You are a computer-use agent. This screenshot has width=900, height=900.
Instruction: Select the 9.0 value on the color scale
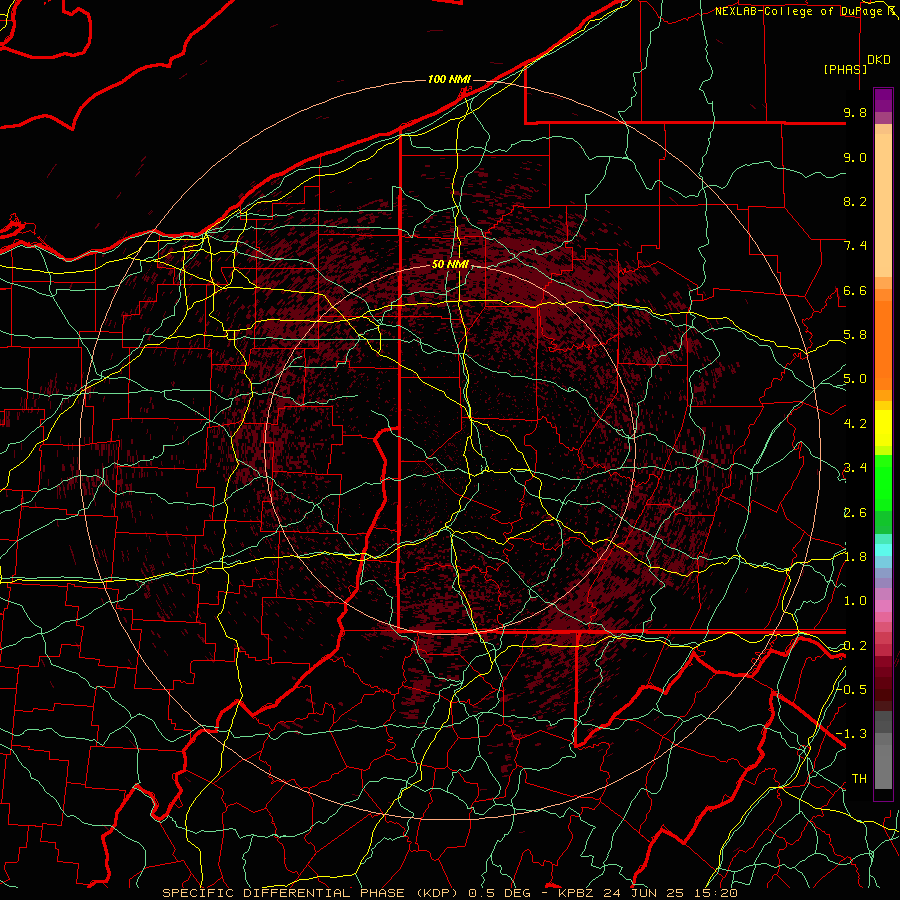855,157
